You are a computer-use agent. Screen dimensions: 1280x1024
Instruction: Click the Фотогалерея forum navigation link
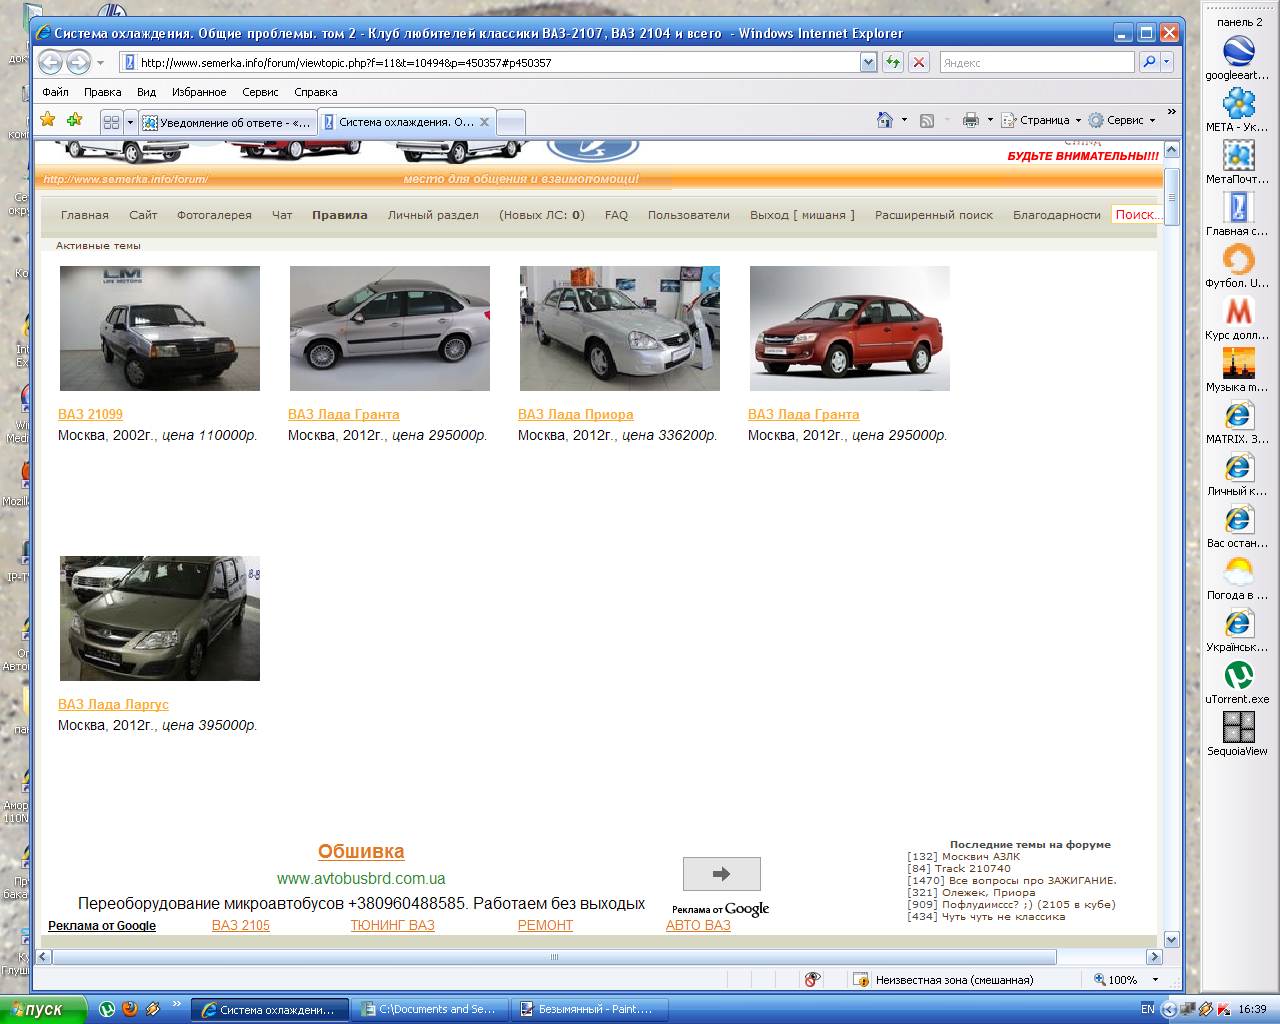click(x=214, y=215)
